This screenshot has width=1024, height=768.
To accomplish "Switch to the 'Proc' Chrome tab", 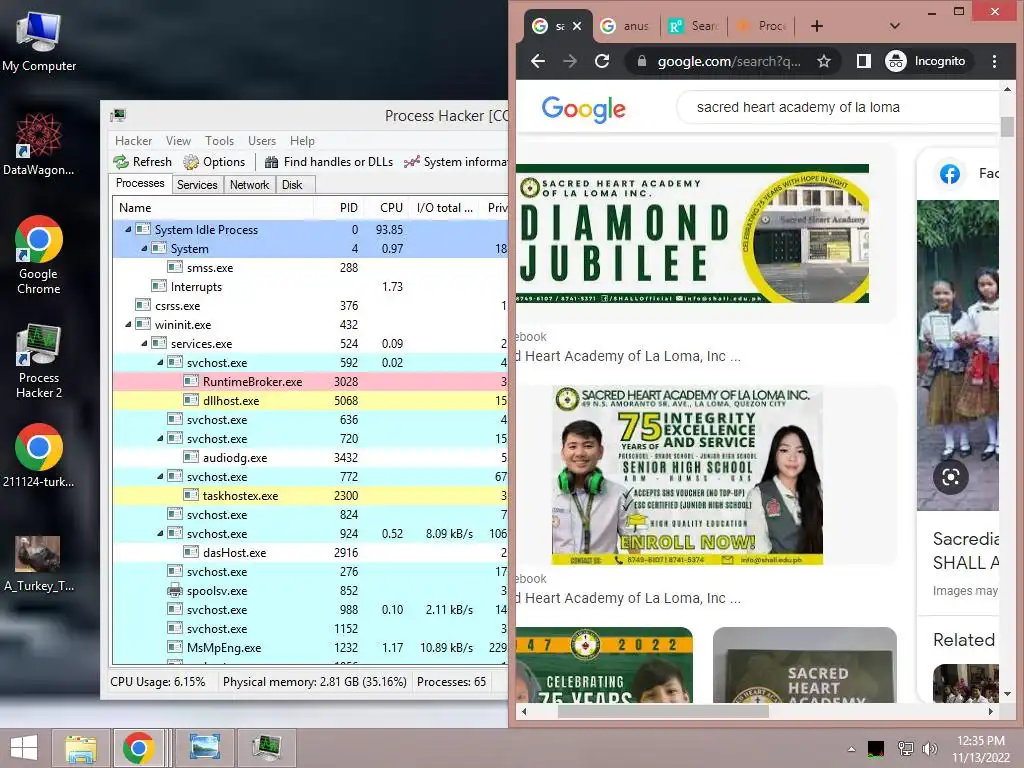I will (761, 26).
